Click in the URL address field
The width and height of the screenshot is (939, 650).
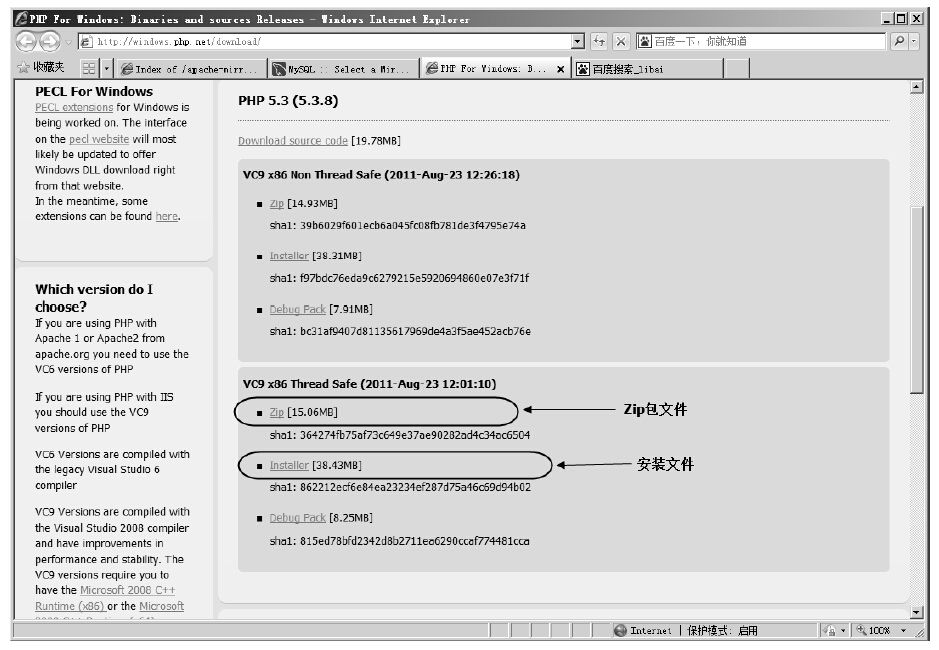tap(332, 41)
